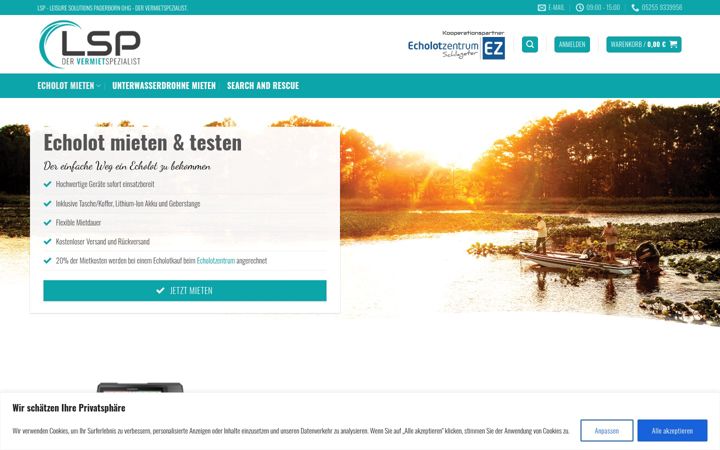Click the checkmark icon on Jetzt Mieten
This screenshot has width=720, height=450.
(x=160, y=290)
